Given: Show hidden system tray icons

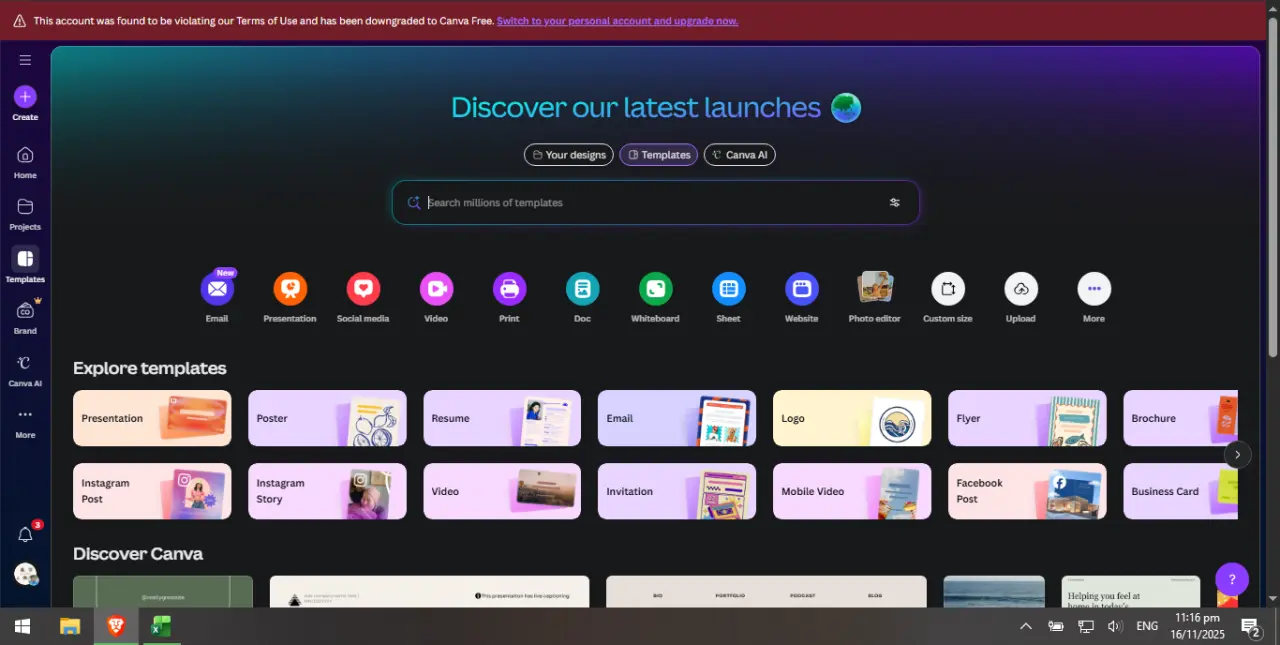Looking at the screenshot, I should point(1025,627).
